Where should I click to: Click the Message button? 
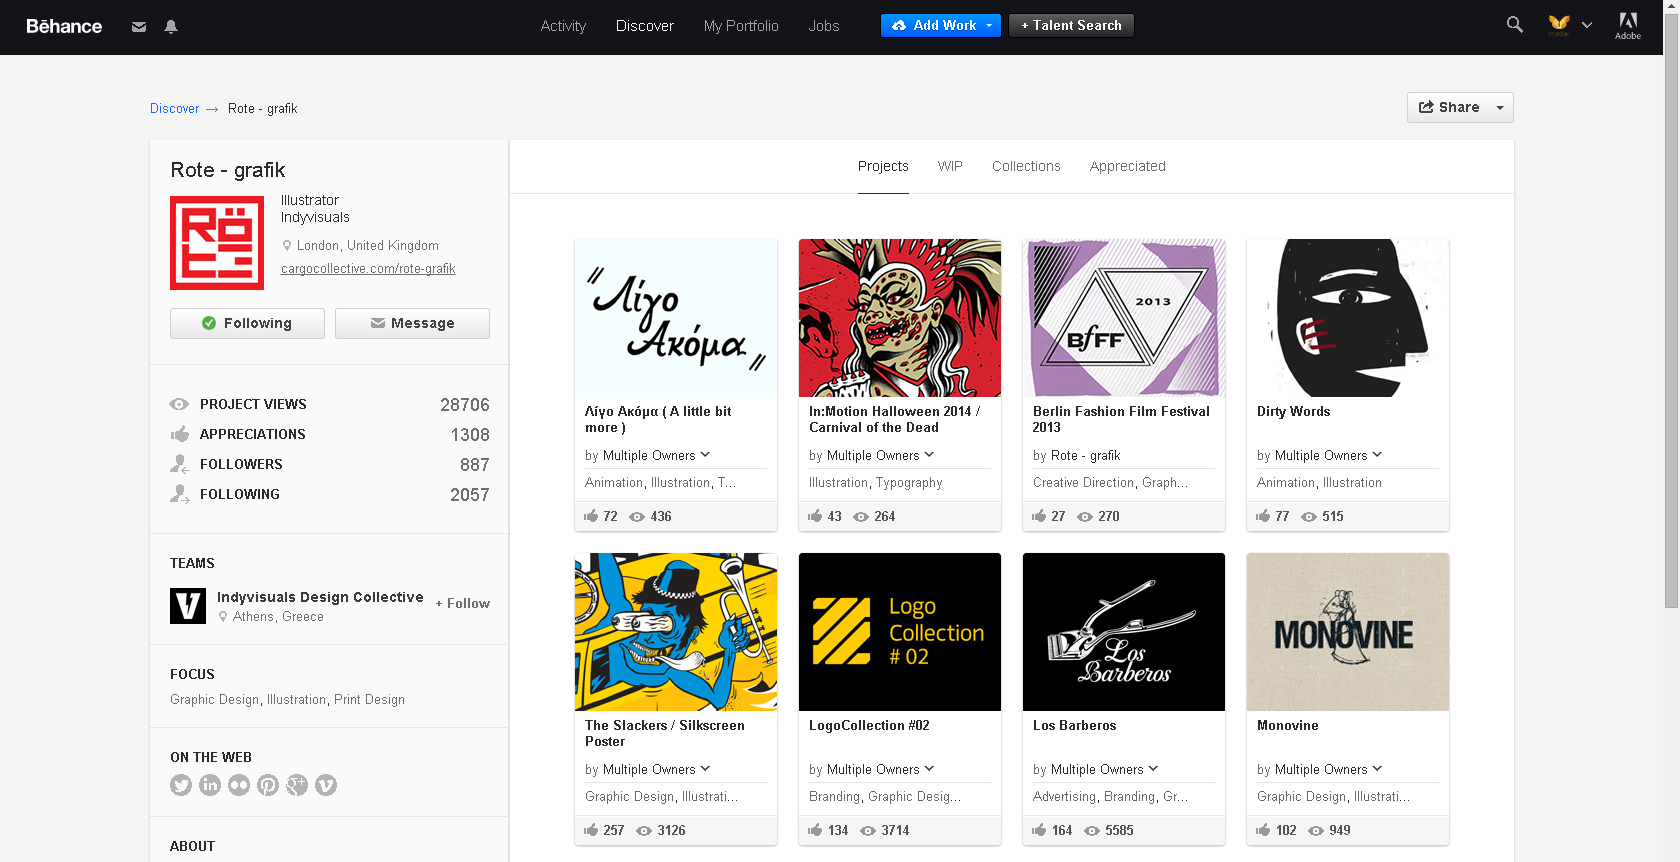[412, 323]
